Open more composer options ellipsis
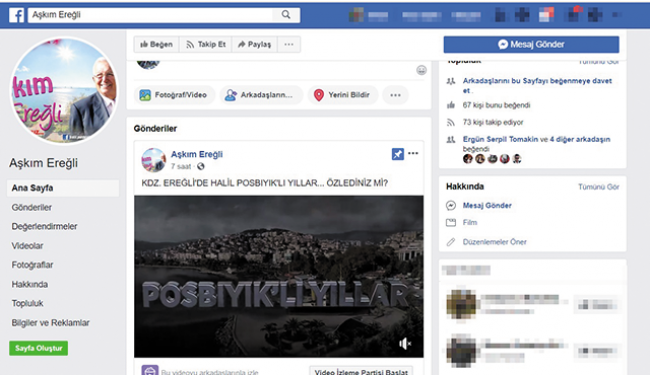This screenshot has width=650, height=375. [x=395, y=95]
